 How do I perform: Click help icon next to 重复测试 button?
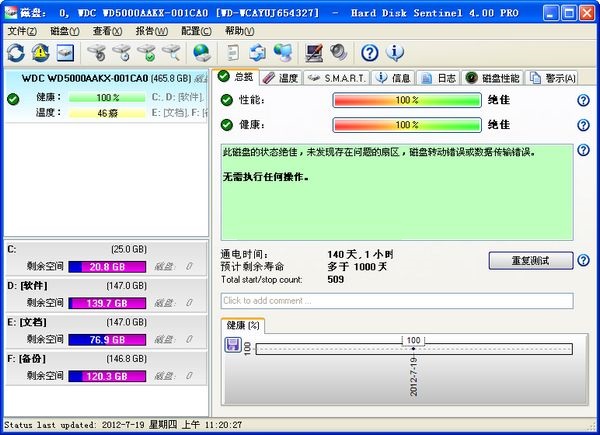[x=583, y=261]
